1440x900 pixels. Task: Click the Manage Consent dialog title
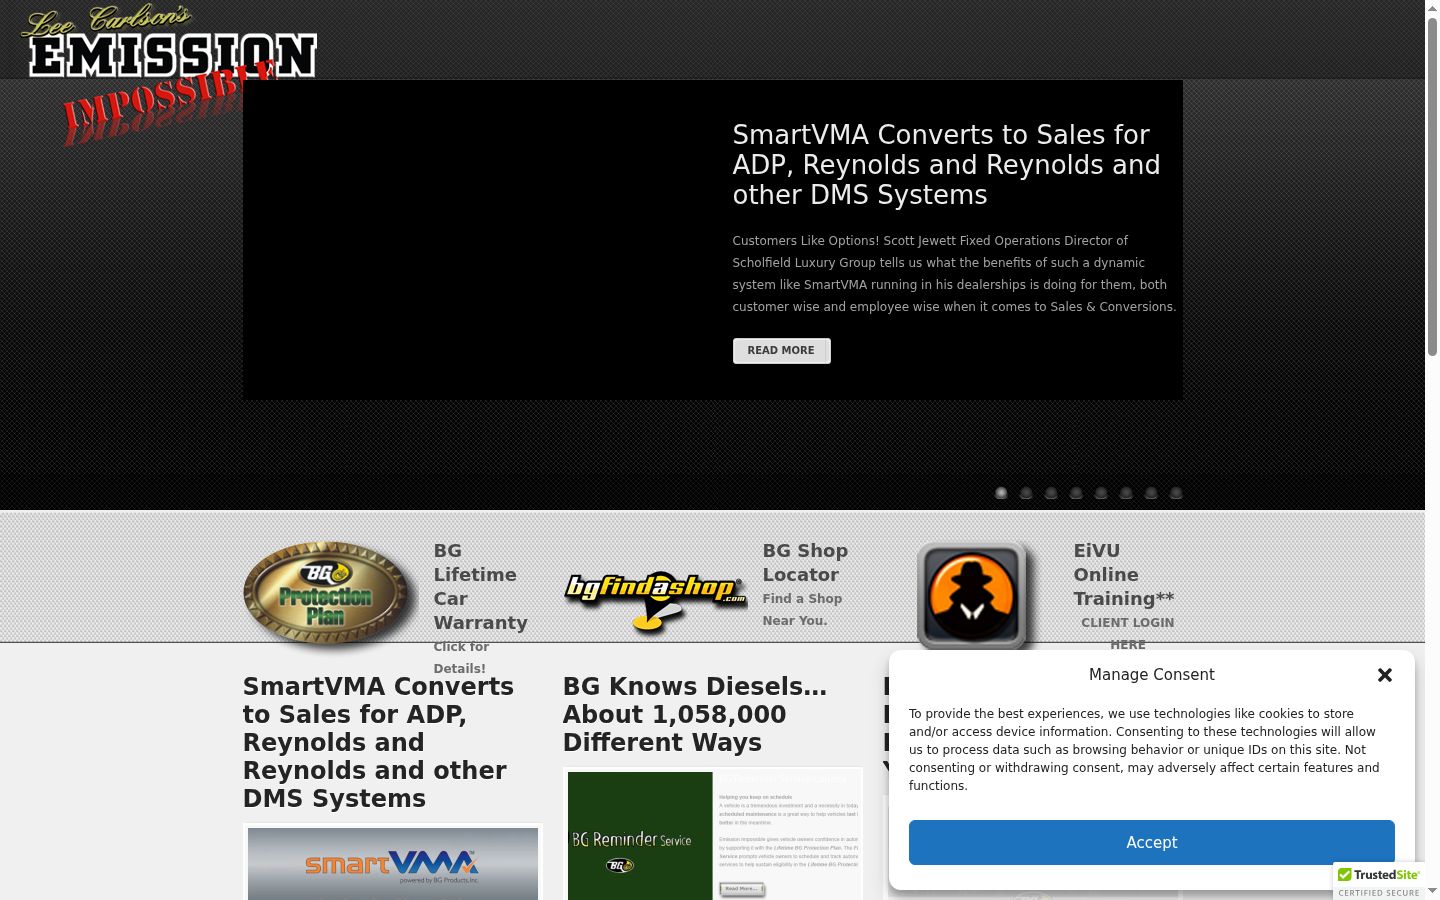[1151, 675]
